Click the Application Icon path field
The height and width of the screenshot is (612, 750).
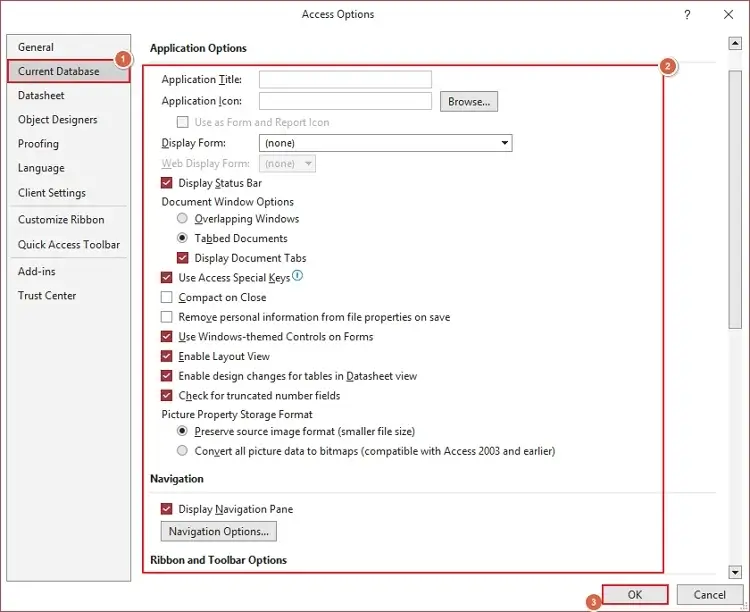click(345, 101)
